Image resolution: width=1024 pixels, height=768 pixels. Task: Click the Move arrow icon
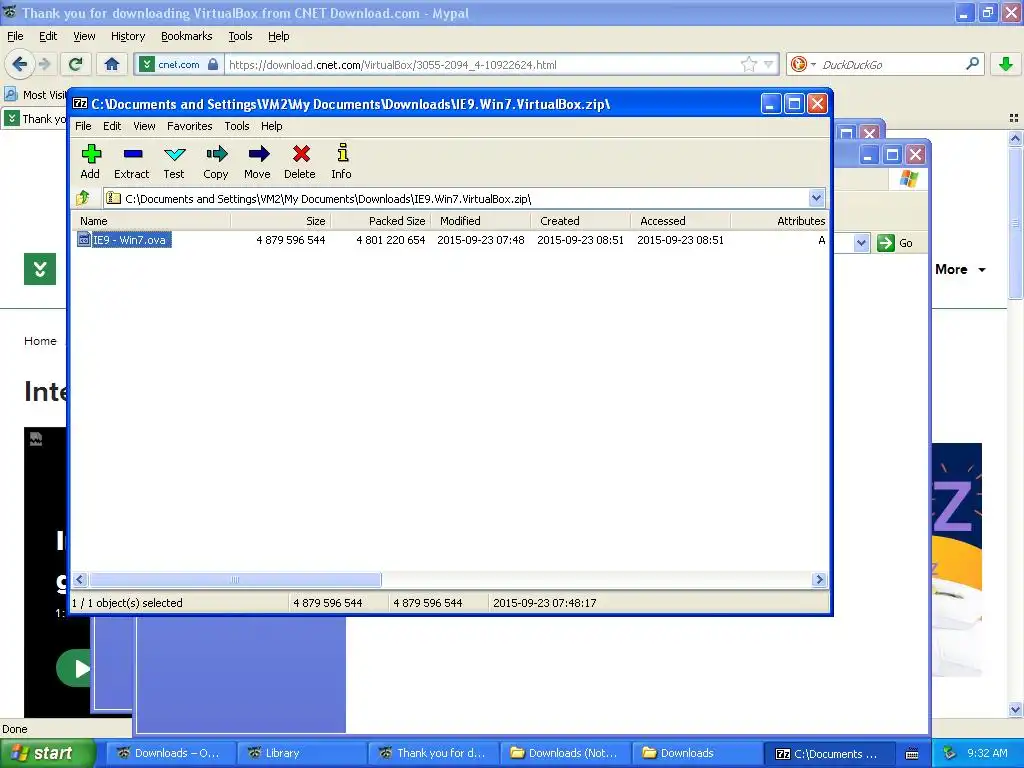(257, 161)
